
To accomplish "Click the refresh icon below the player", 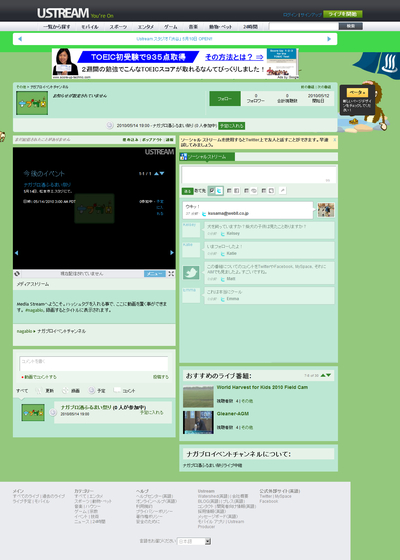I will click(x=16, y=274).
